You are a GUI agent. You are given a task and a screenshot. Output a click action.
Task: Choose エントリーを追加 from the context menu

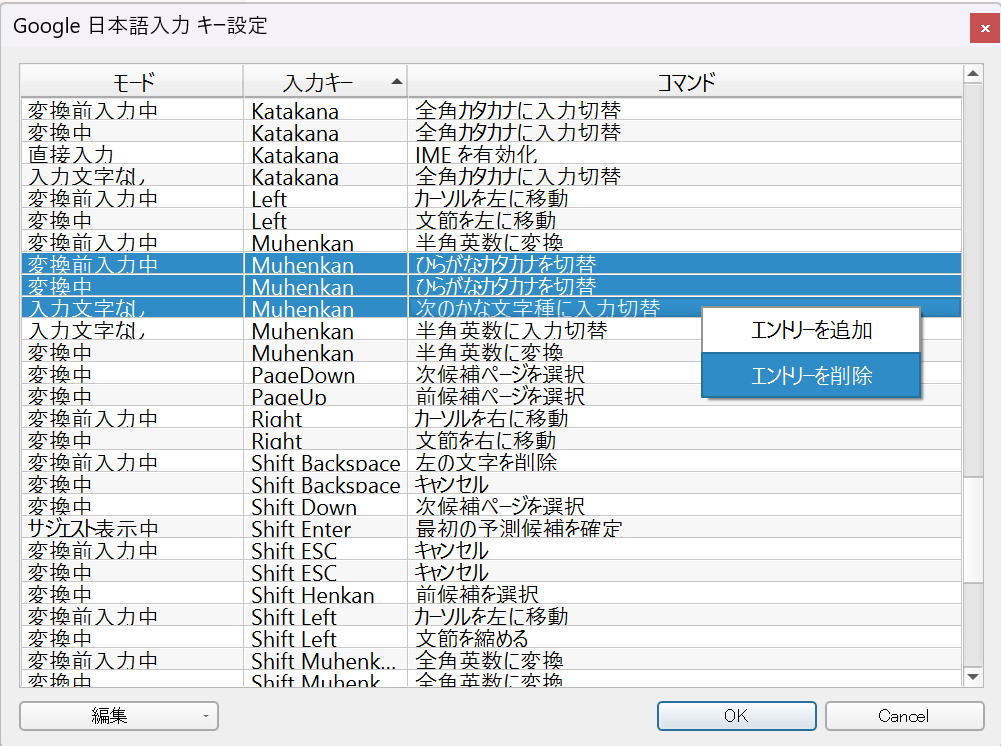tap(811, 331)
